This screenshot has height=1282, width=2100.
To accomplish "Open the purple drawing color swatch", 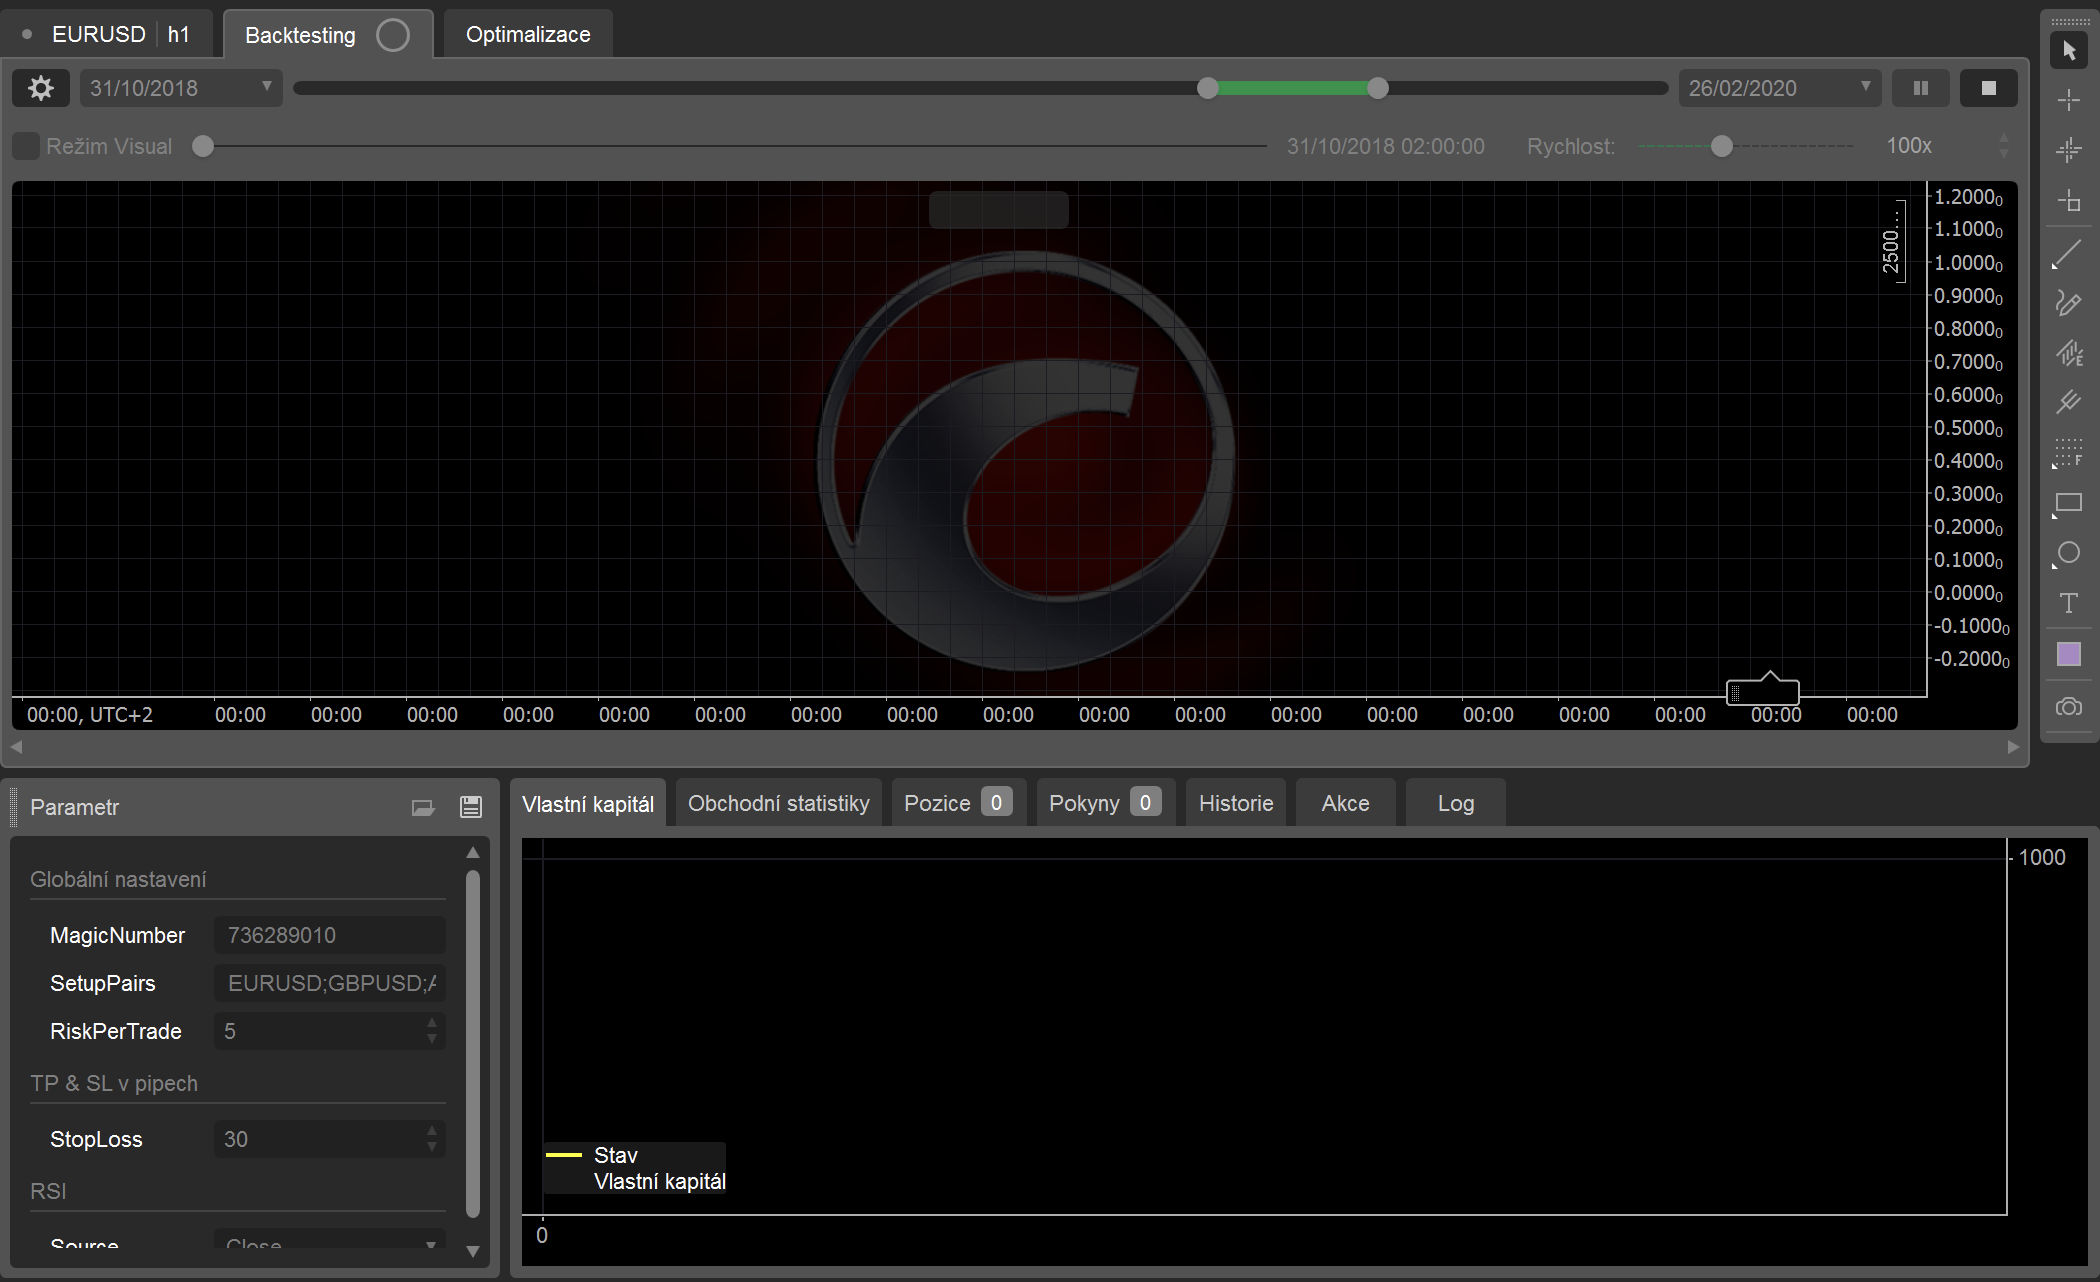I will pos(2069,654).
